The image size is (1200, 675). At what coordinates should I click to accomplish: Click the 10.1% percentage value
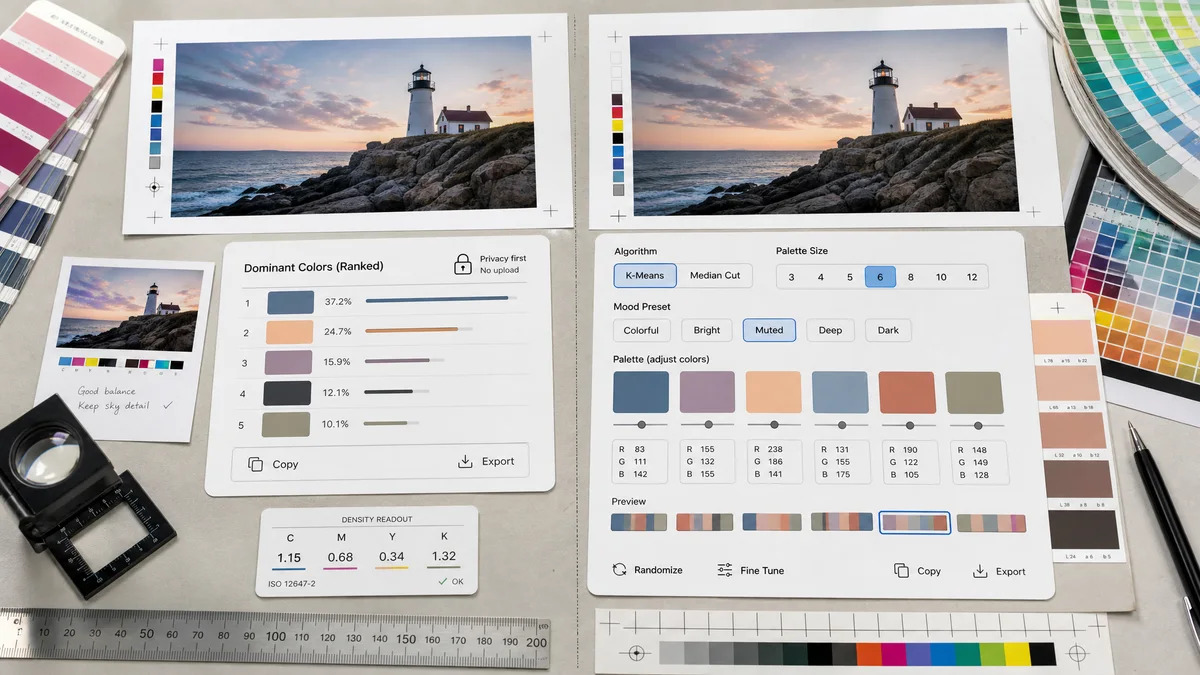click(335, 424)
